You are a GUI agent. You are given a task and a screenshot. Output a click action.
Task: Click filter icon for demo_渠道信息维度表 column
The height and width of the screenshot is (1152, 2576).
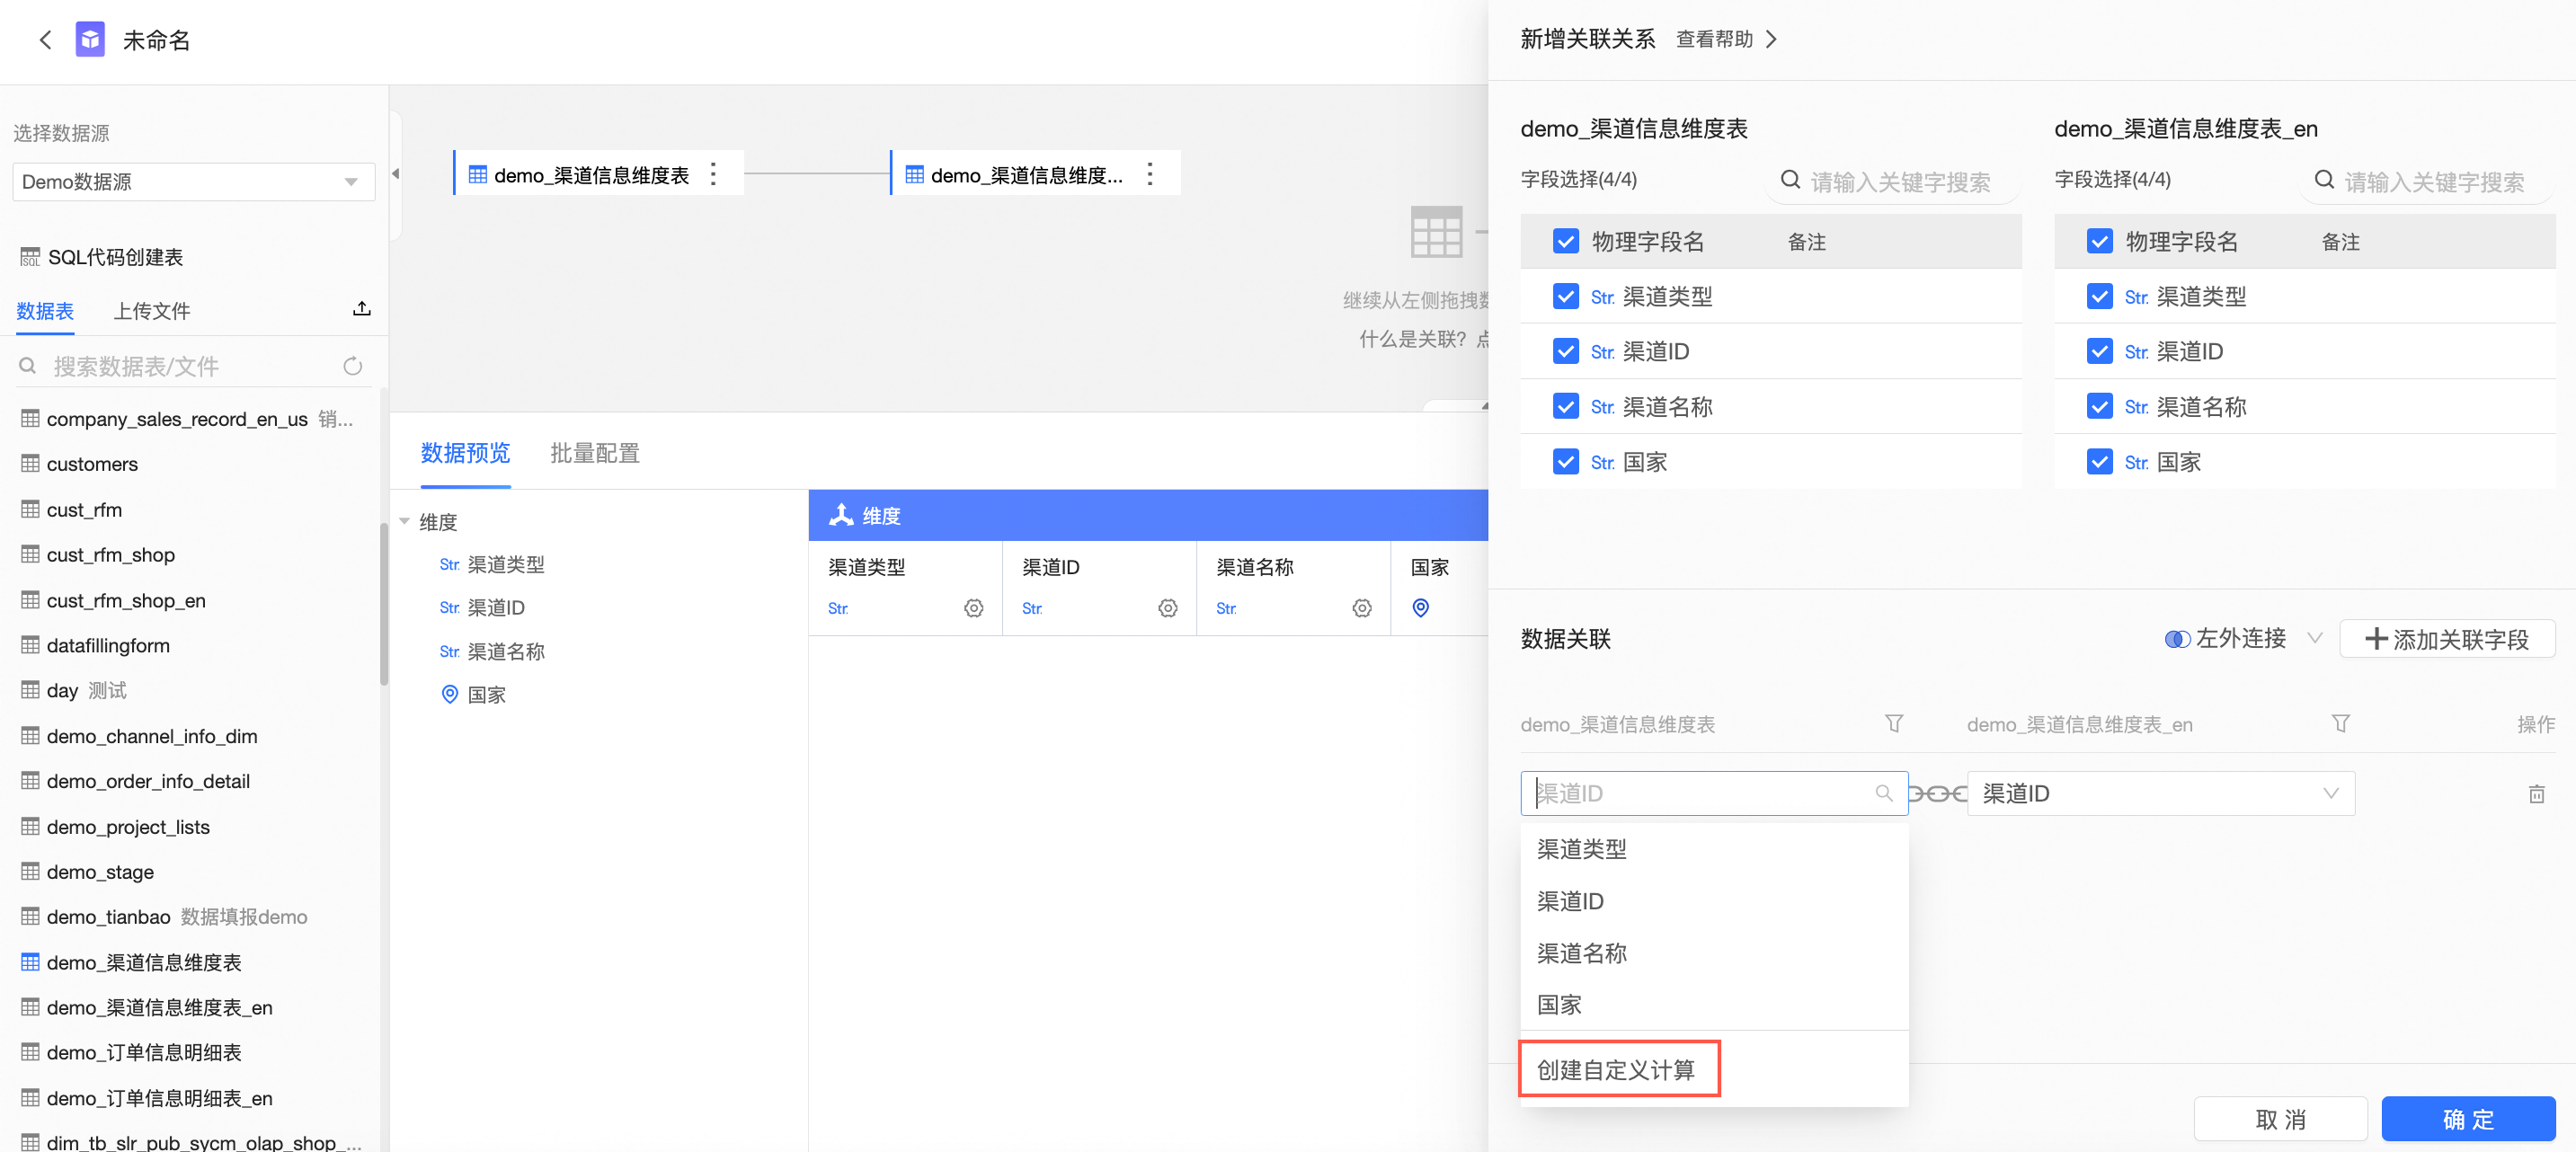pos(1894,724)
